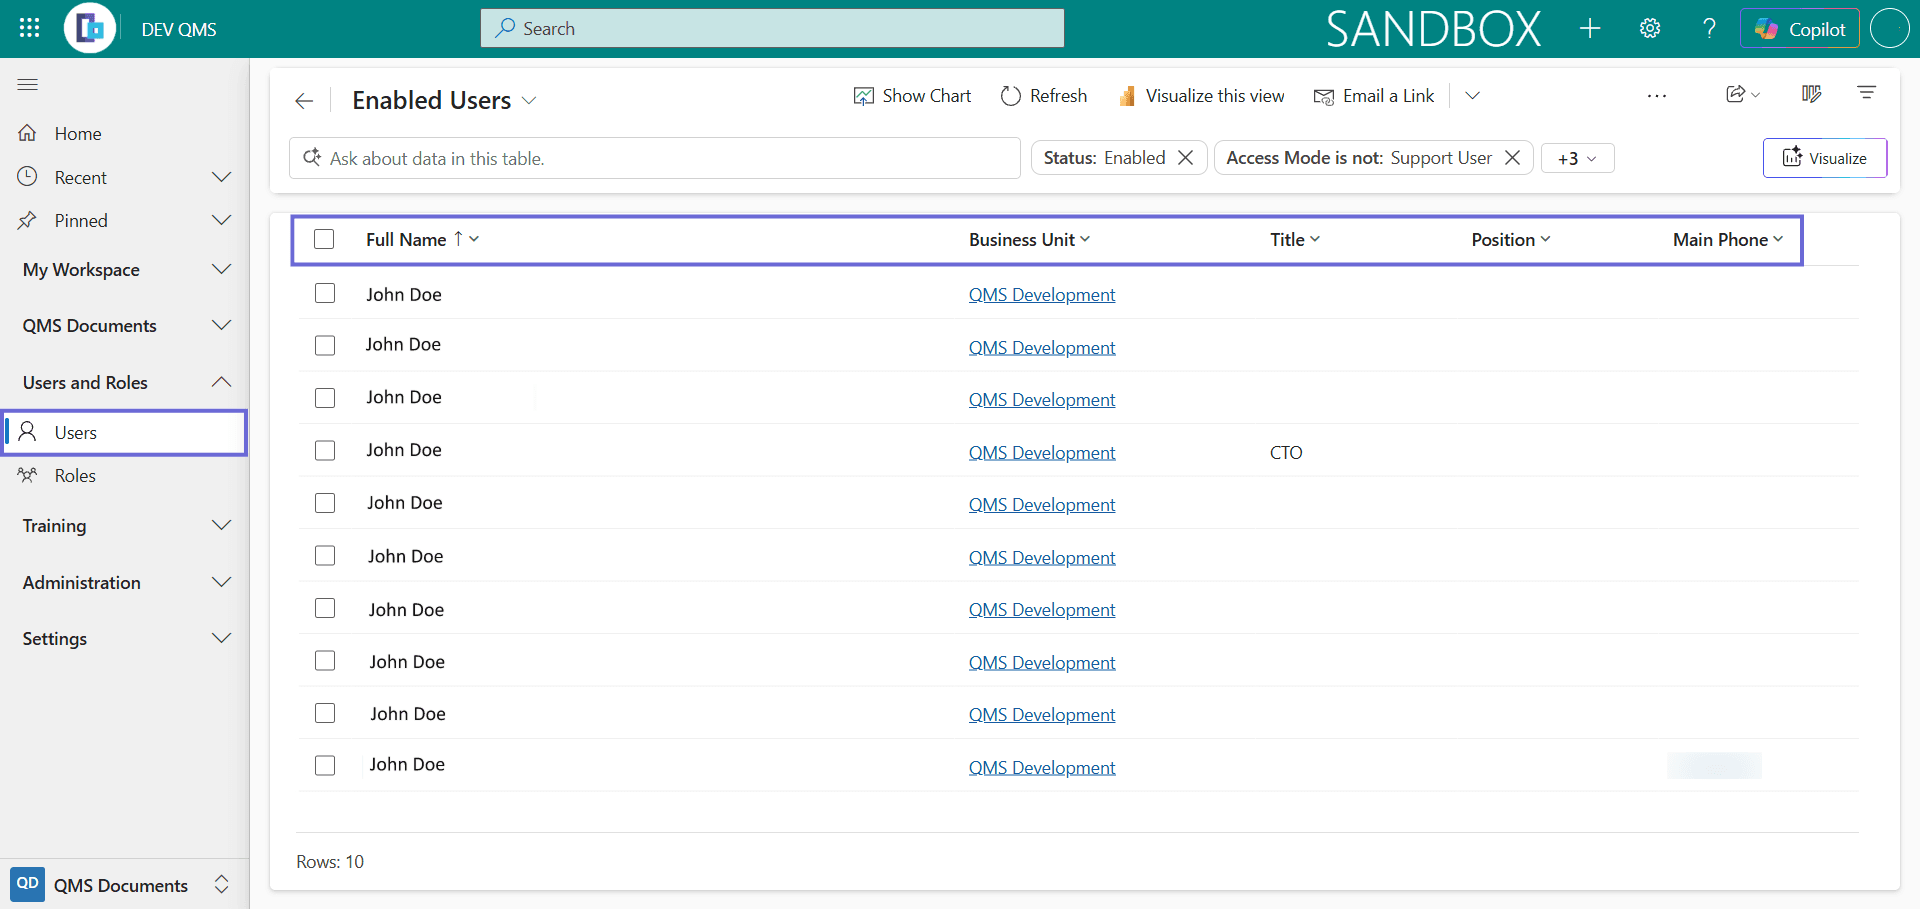The image size is (1920, 909).
Task: Click the plus icon to create new record
Action: pos(1590,28)
